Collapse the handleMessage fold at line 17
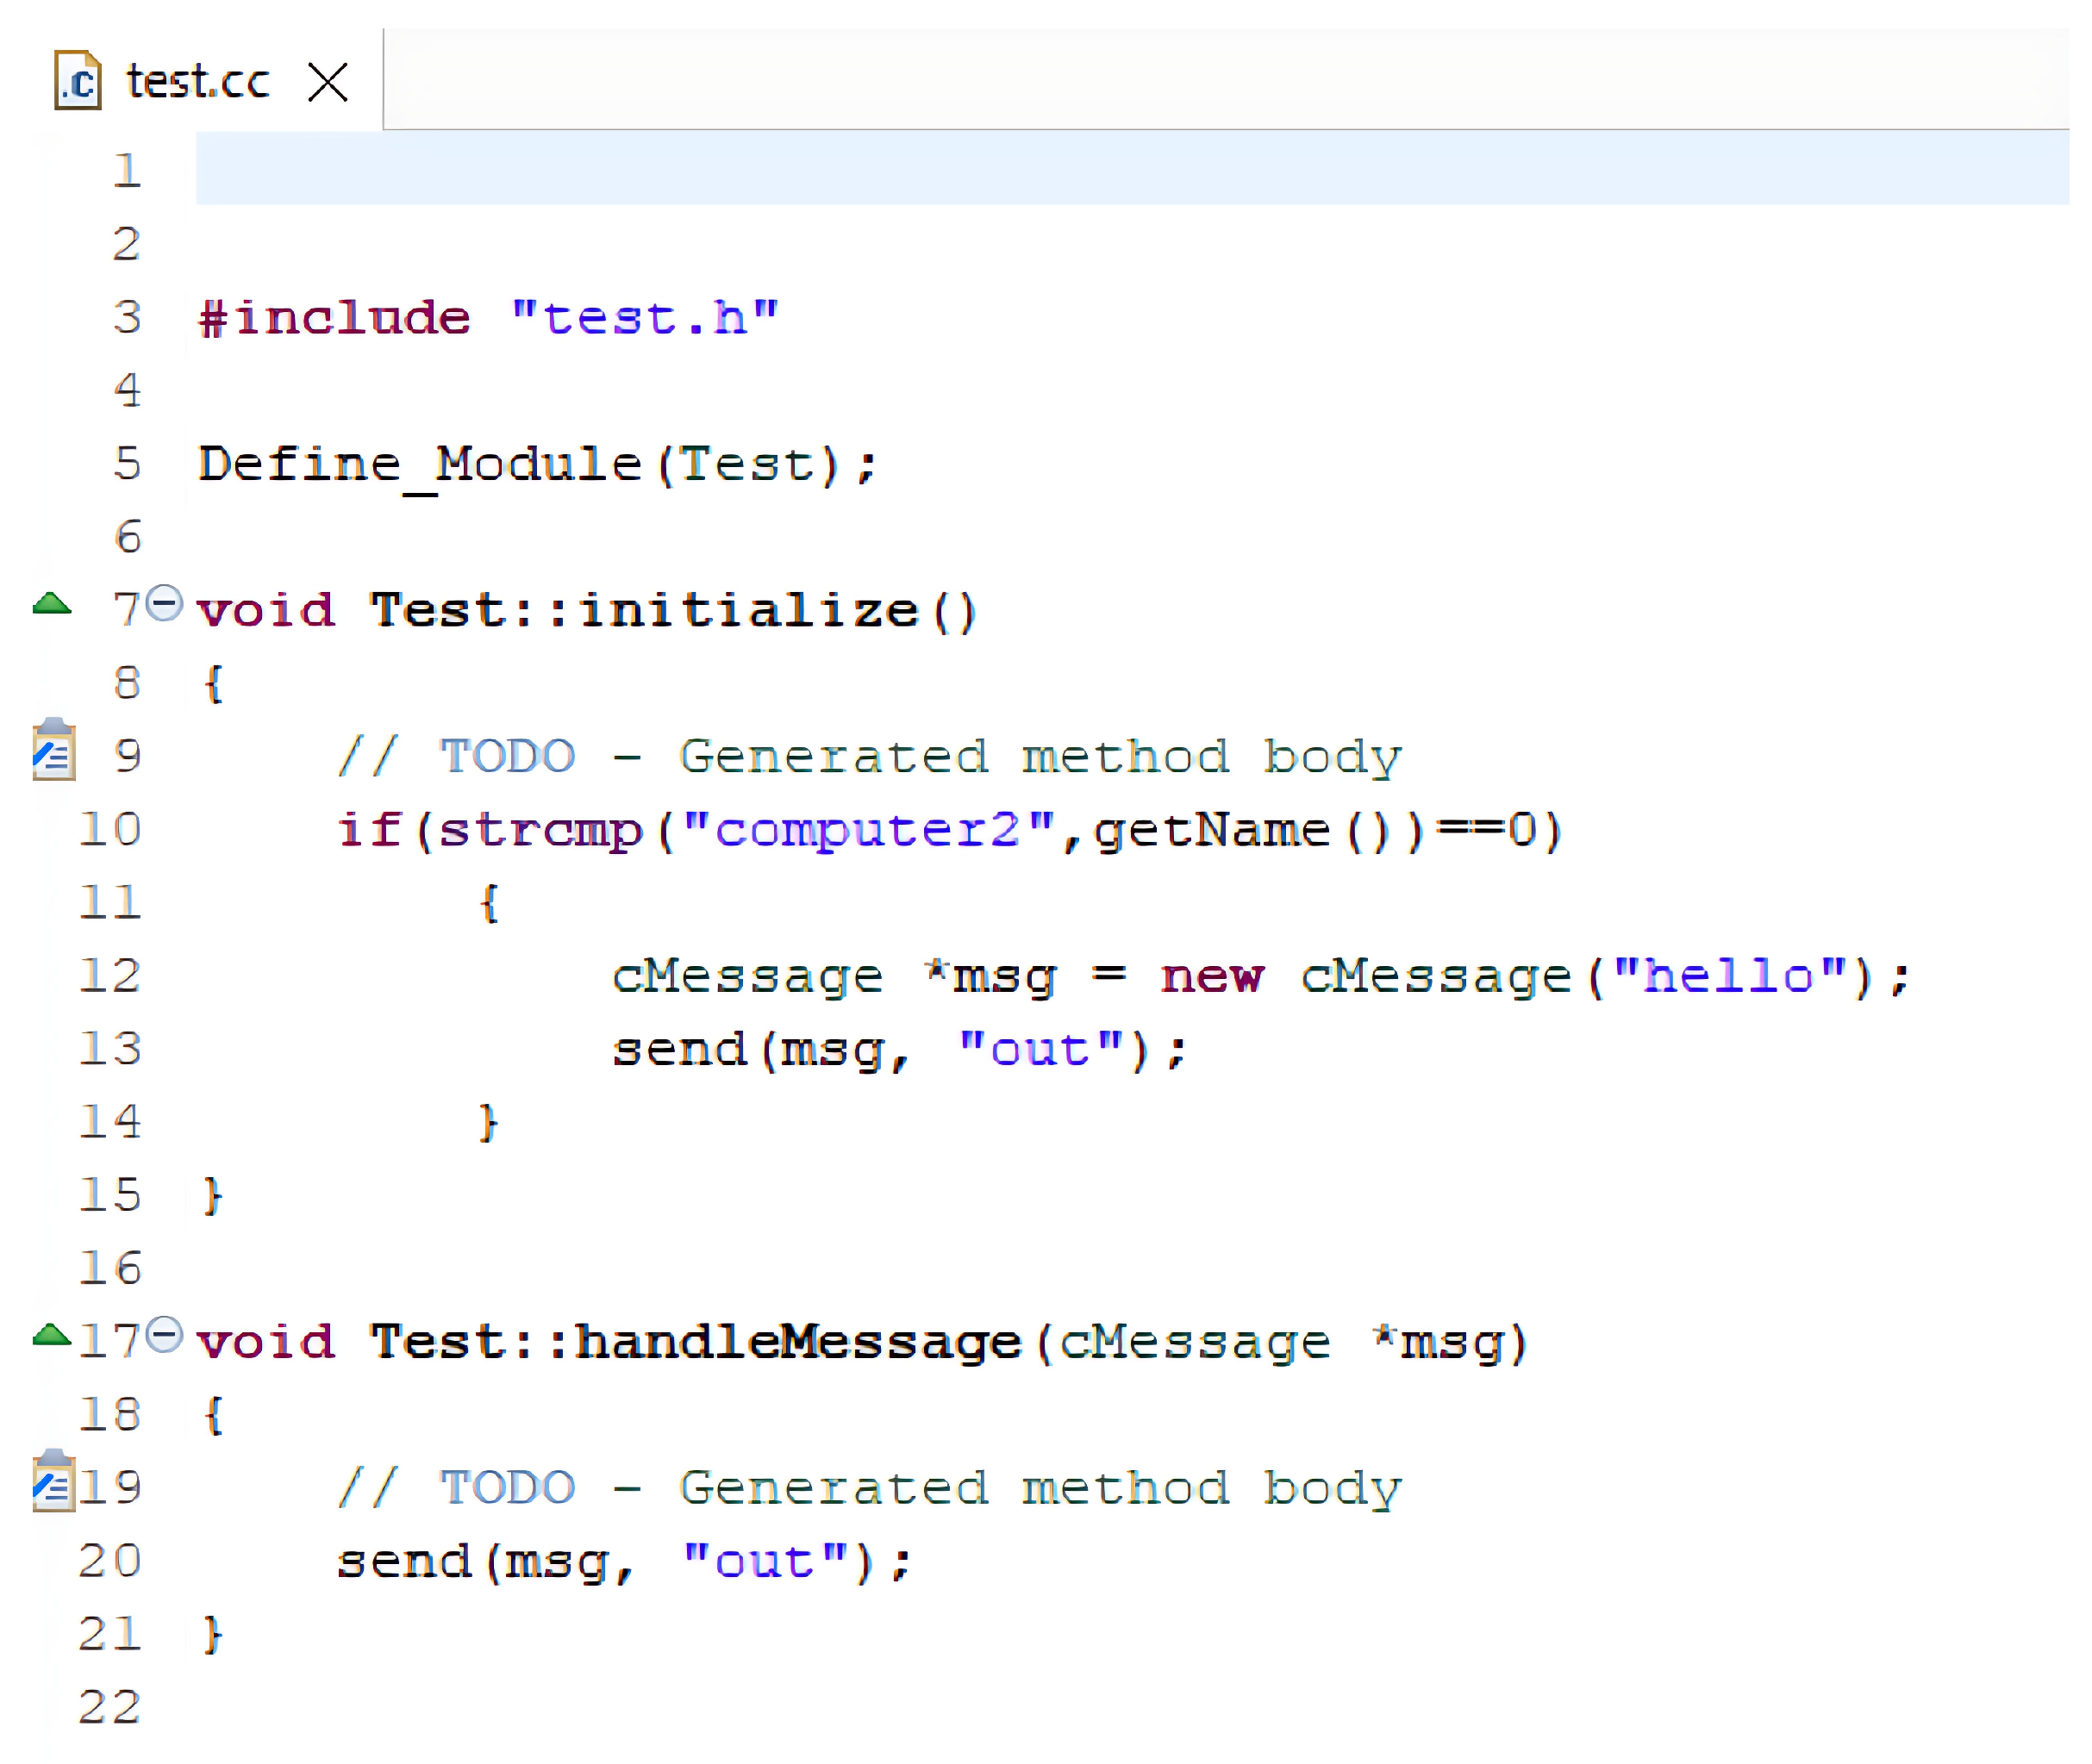Screen dimensions: 2092x1764 pos(165,1334)
